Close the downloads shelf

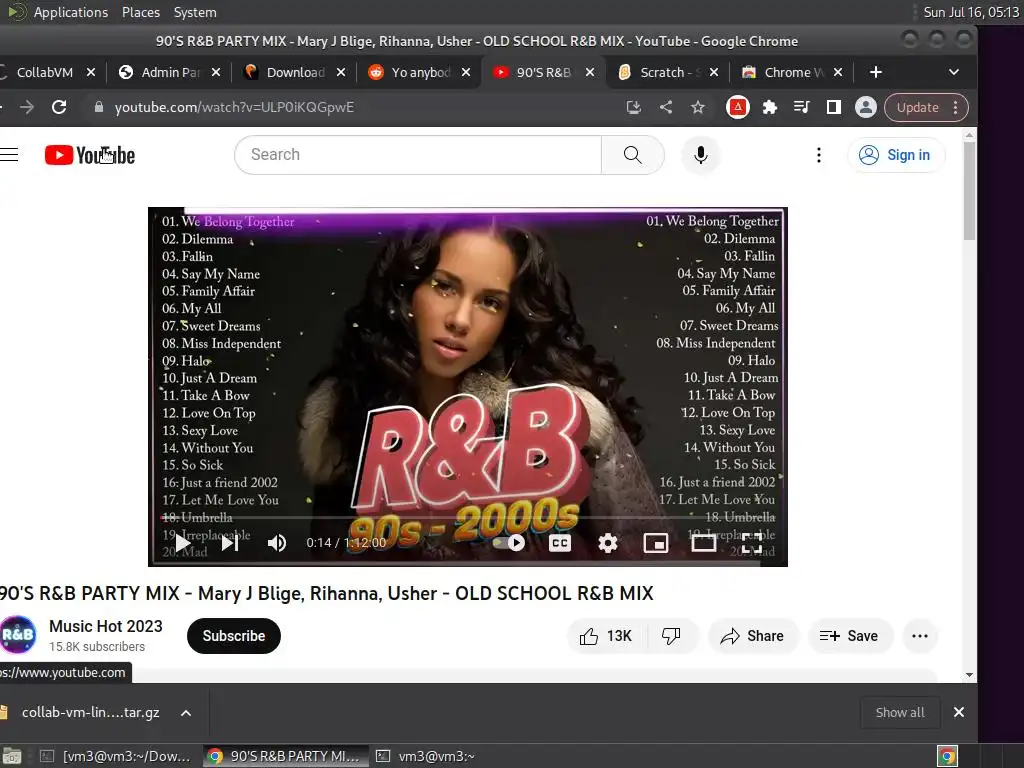959,712
